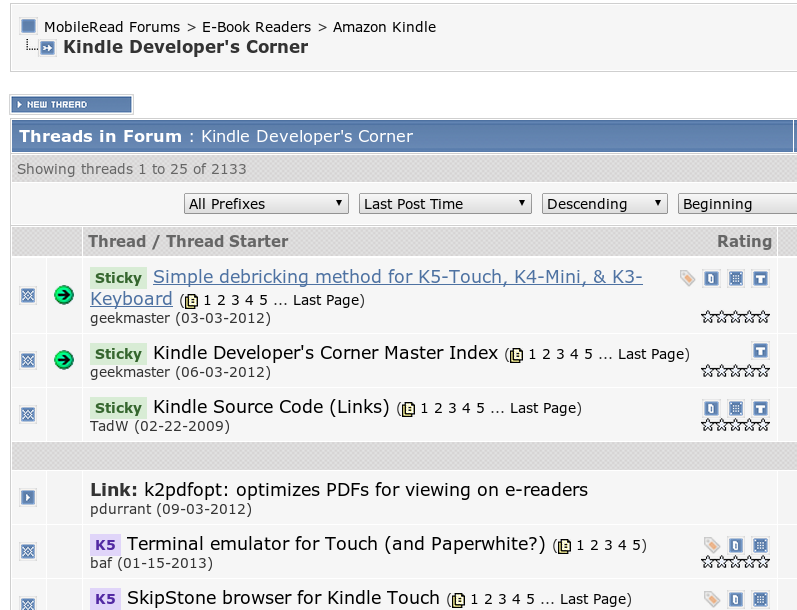
Task: Click the multi-page icon on Kindle Source Code
Action: click(x=408, y=408)
